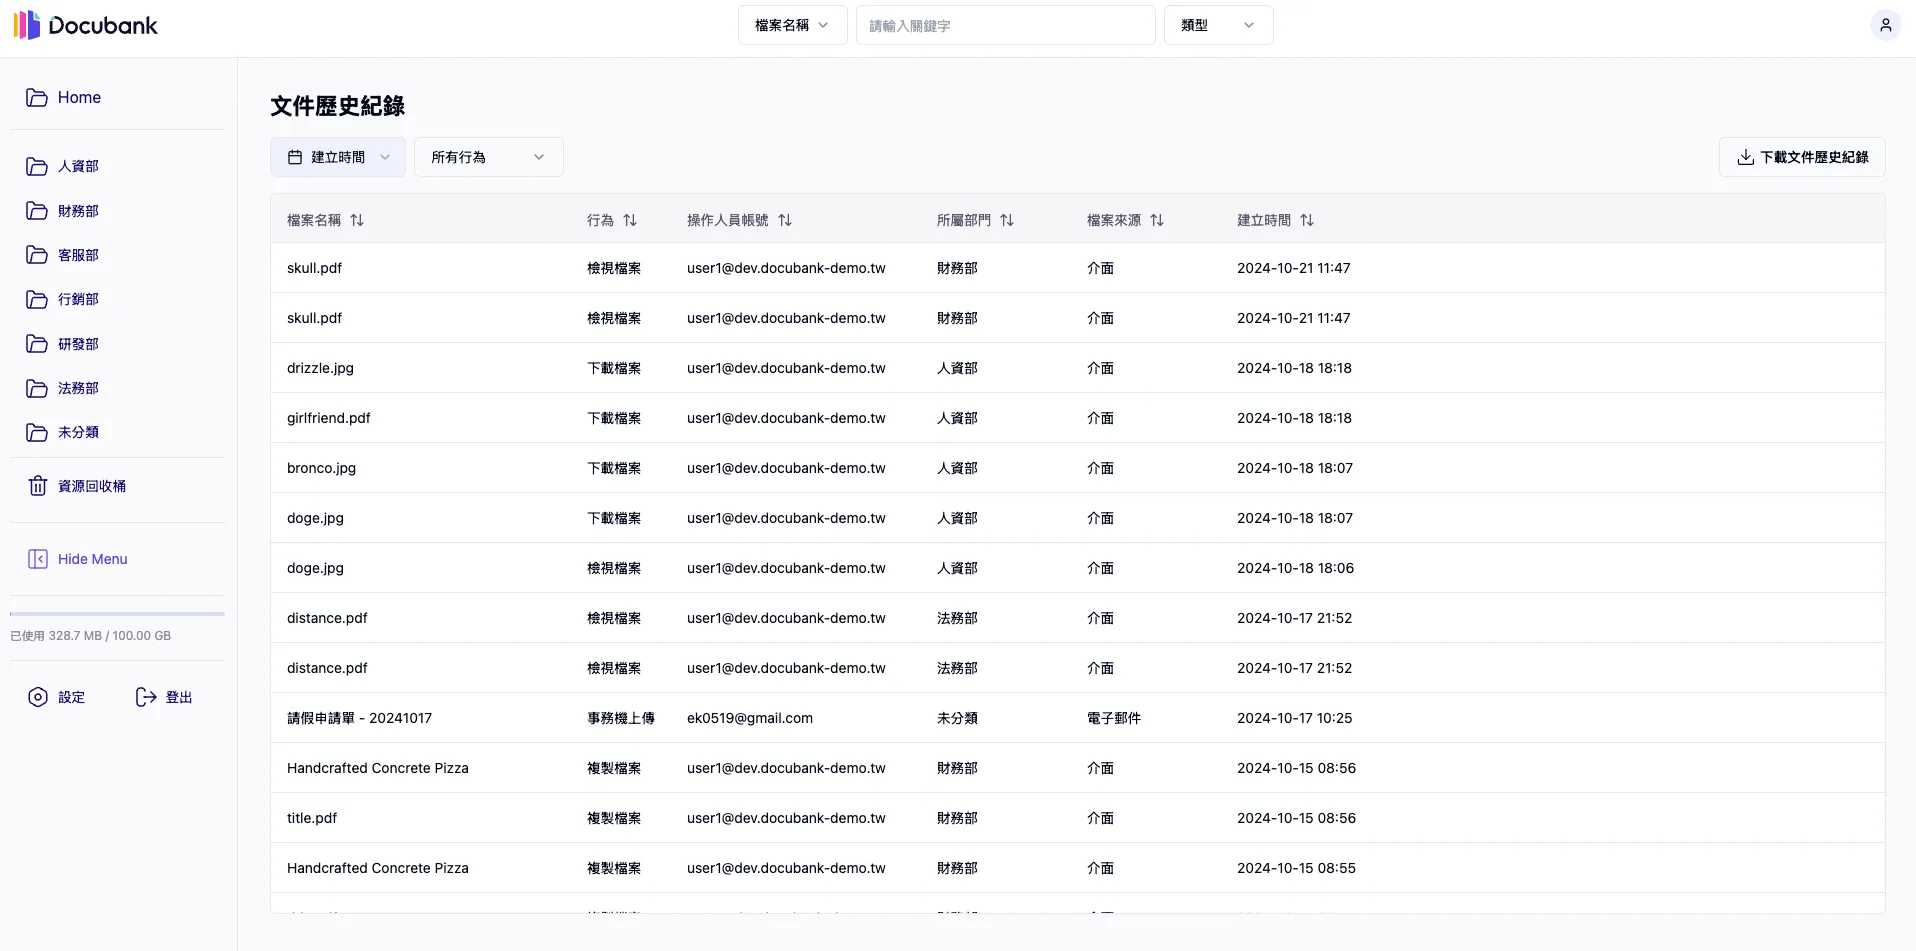Click the 下載文件歷史紀錄 download button
The image size is (1916, 951).
coord(1801,157)
